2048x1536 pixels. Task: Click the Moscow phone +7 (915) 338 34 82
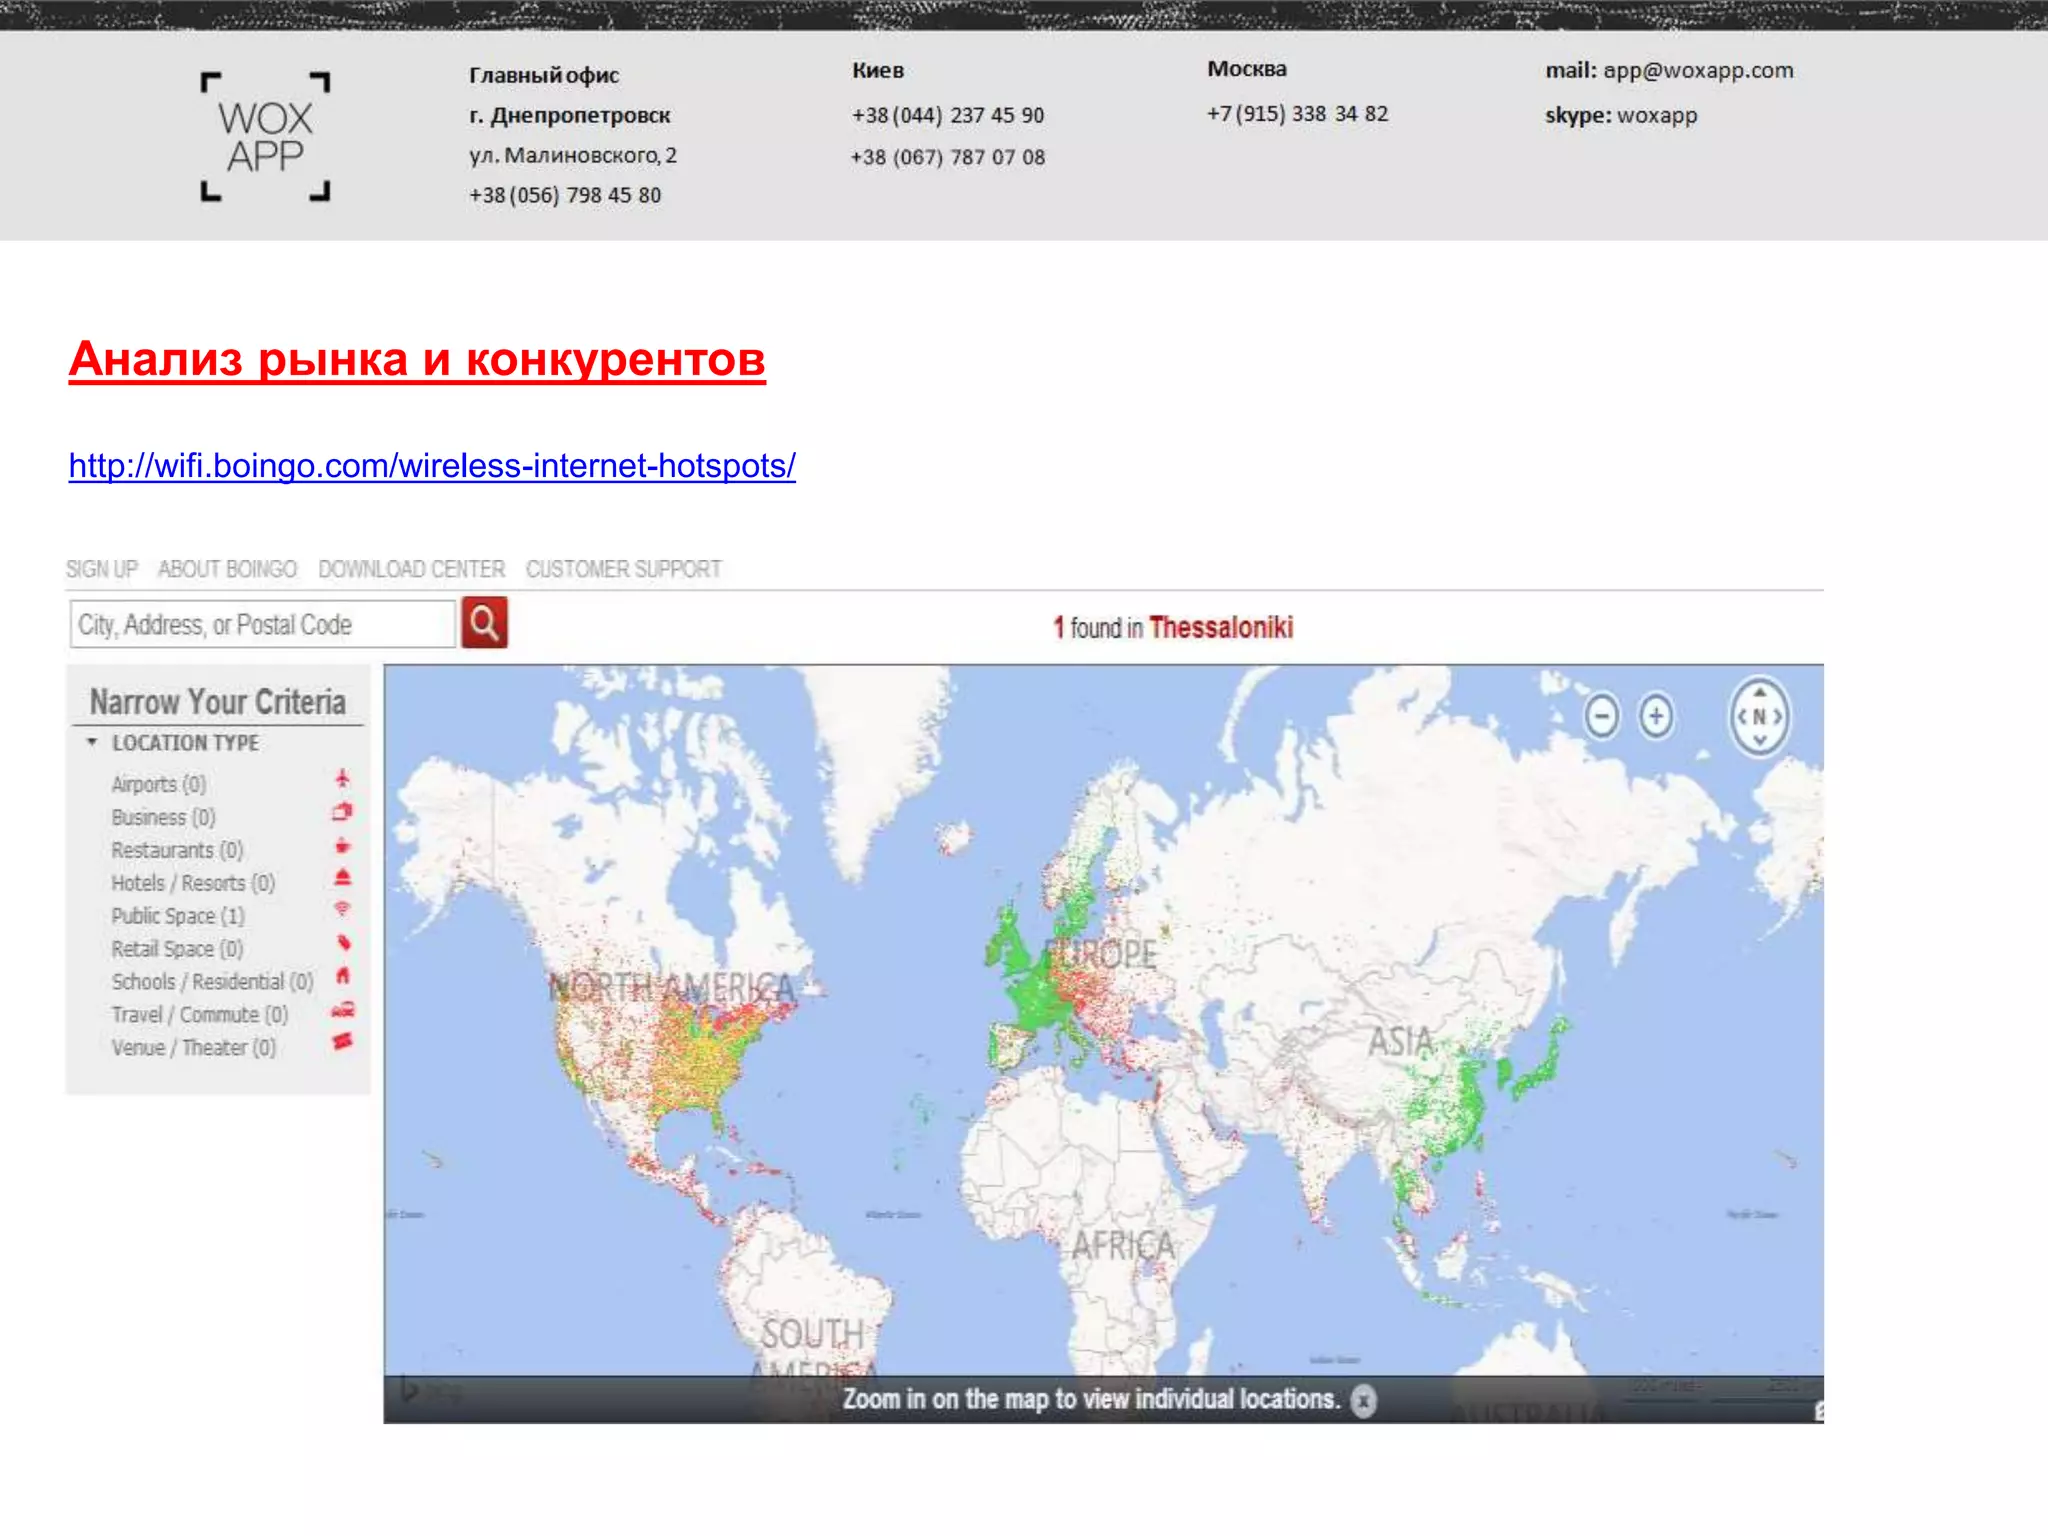pos(1297,113)
